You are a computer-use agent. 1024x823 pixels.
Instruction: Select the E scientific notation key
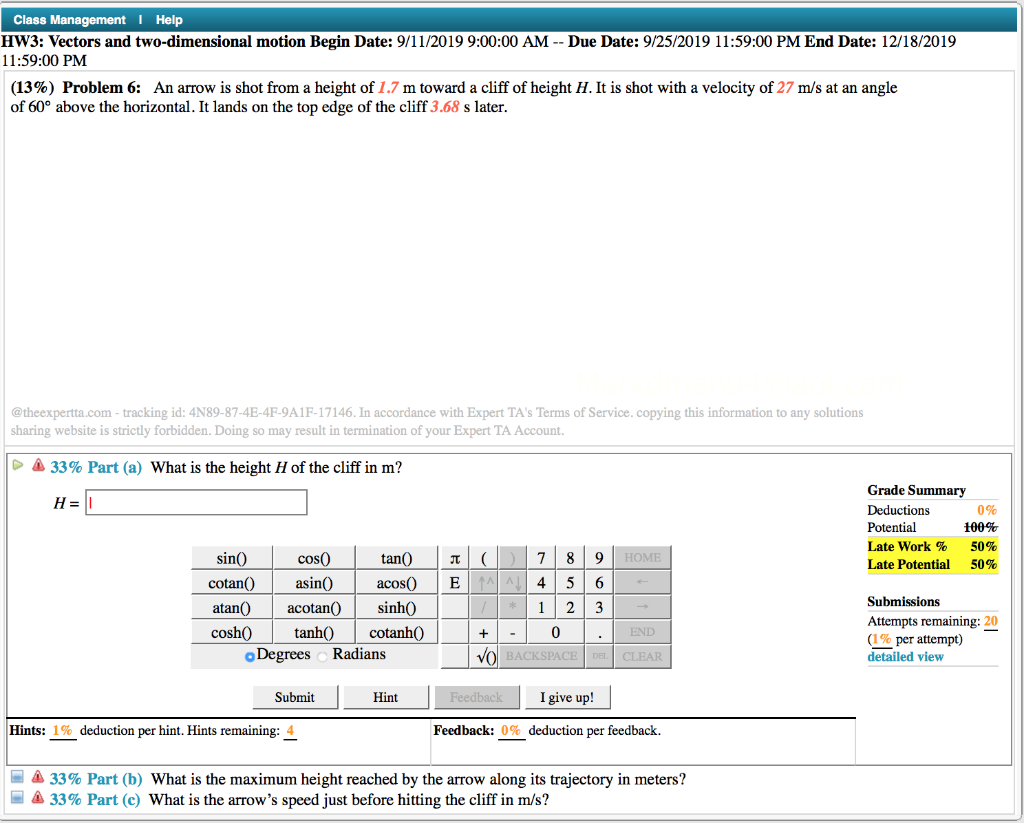tap(455, 582)
